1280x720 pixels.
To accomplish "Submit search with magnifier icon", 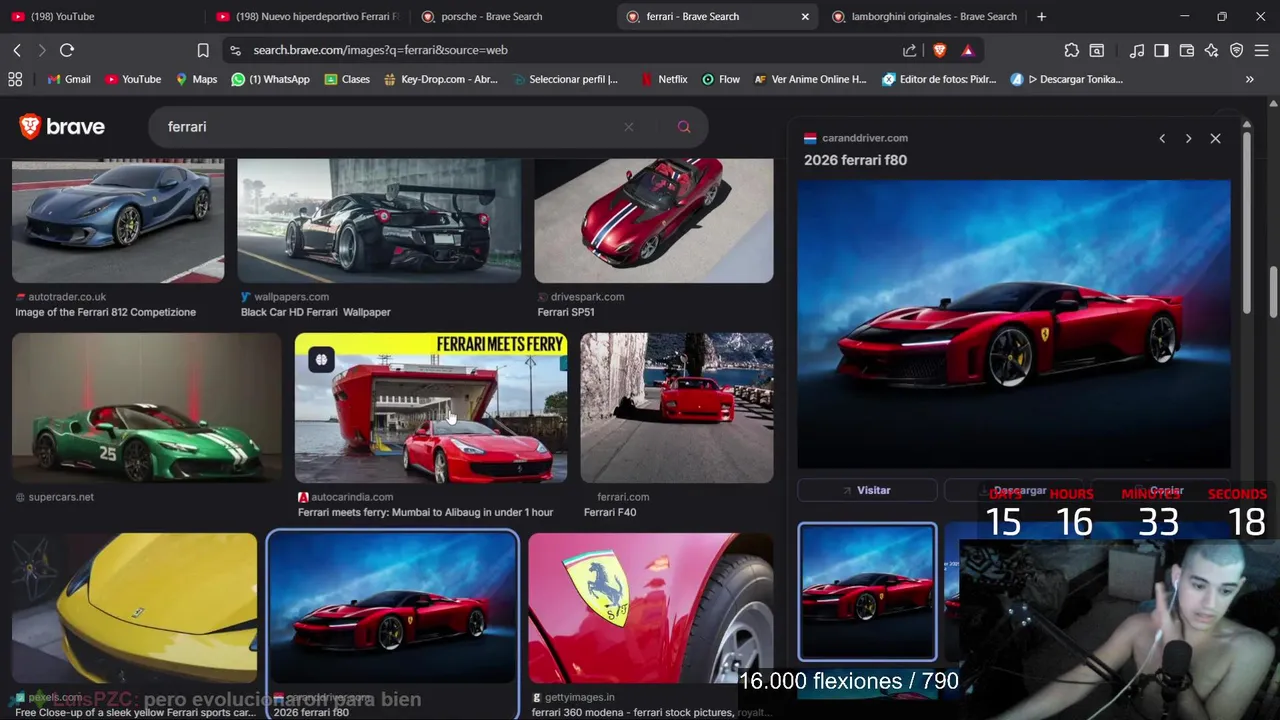I will click(x=684, y=127).
